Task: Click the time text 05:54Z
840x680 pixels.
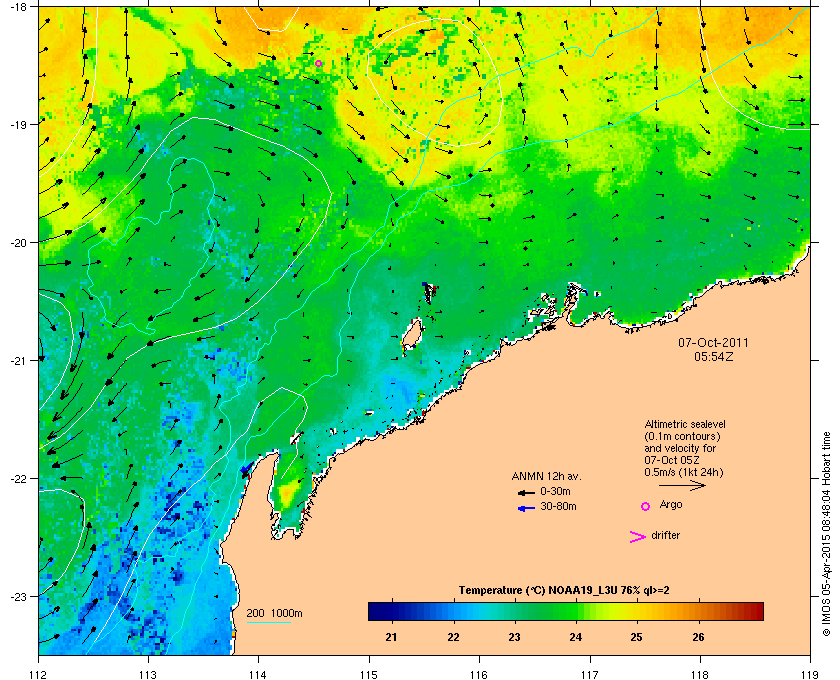Action: click(714, 356)
